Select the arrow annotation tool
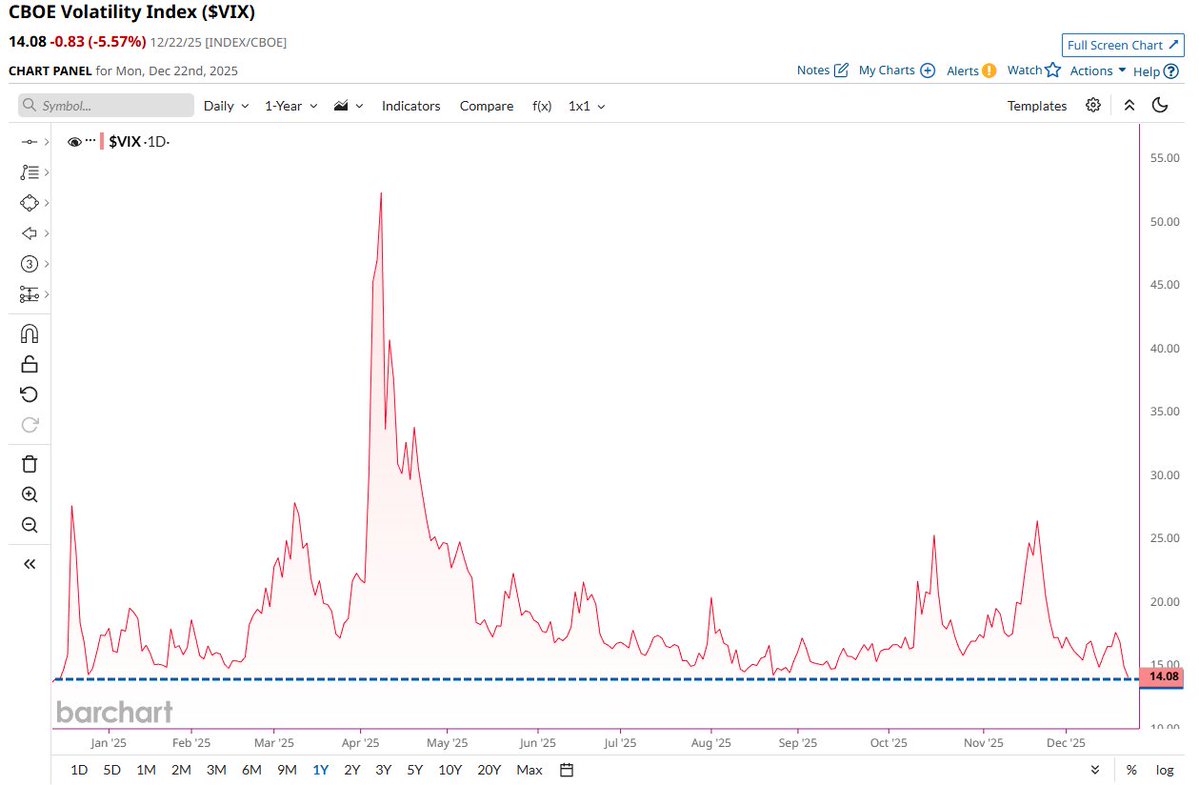The width and height of the screenshot is (1199, 785). [30, 233]
